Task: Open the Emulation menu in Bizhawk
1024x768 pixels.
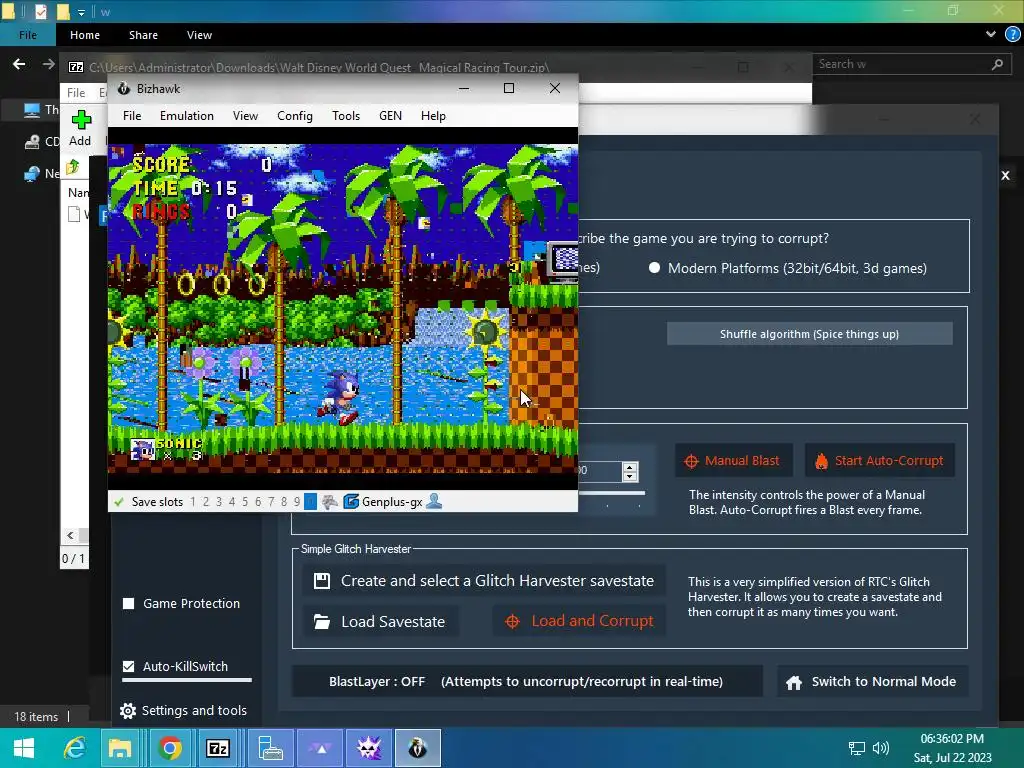Action: tap(187, 116)
